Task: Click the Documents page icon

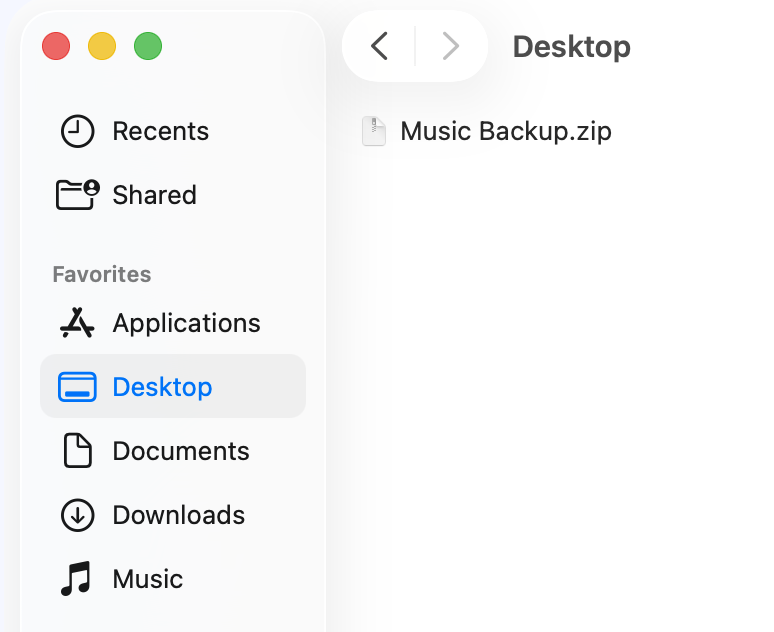Action: pyautogui.click(x=77, y=451)
